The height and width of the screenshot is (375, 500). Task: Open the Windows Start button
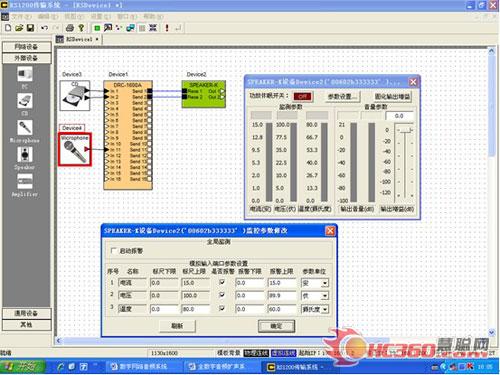click(23, 367)
